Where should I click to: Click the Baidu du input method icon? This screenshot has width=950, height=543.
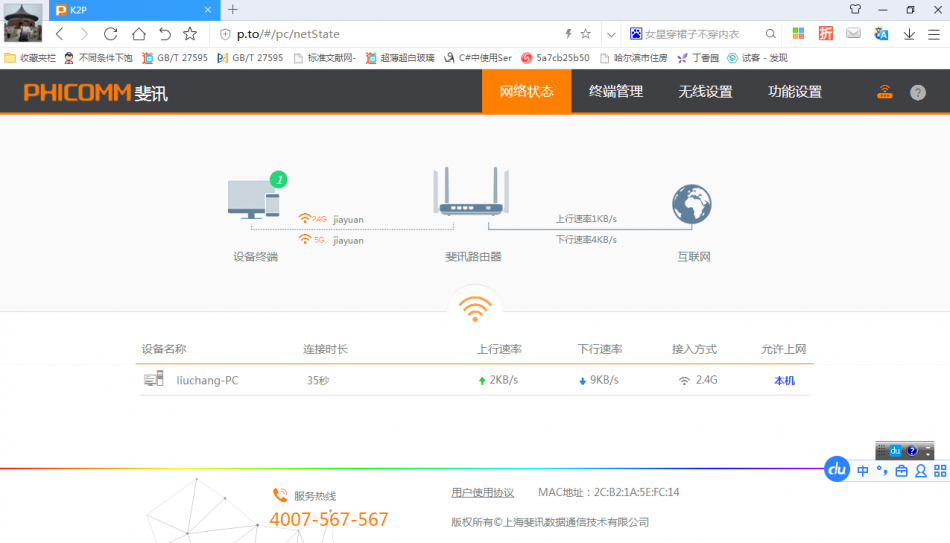pos(837,469)
